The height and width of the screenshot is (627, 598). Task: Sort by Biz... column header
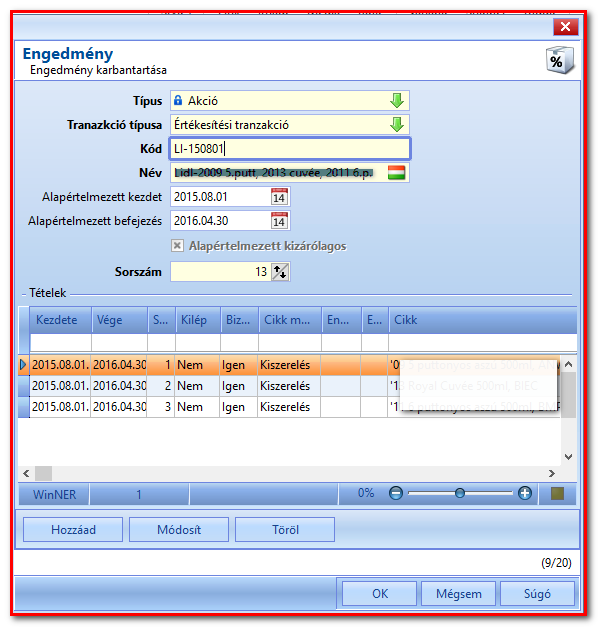(240, 320)
